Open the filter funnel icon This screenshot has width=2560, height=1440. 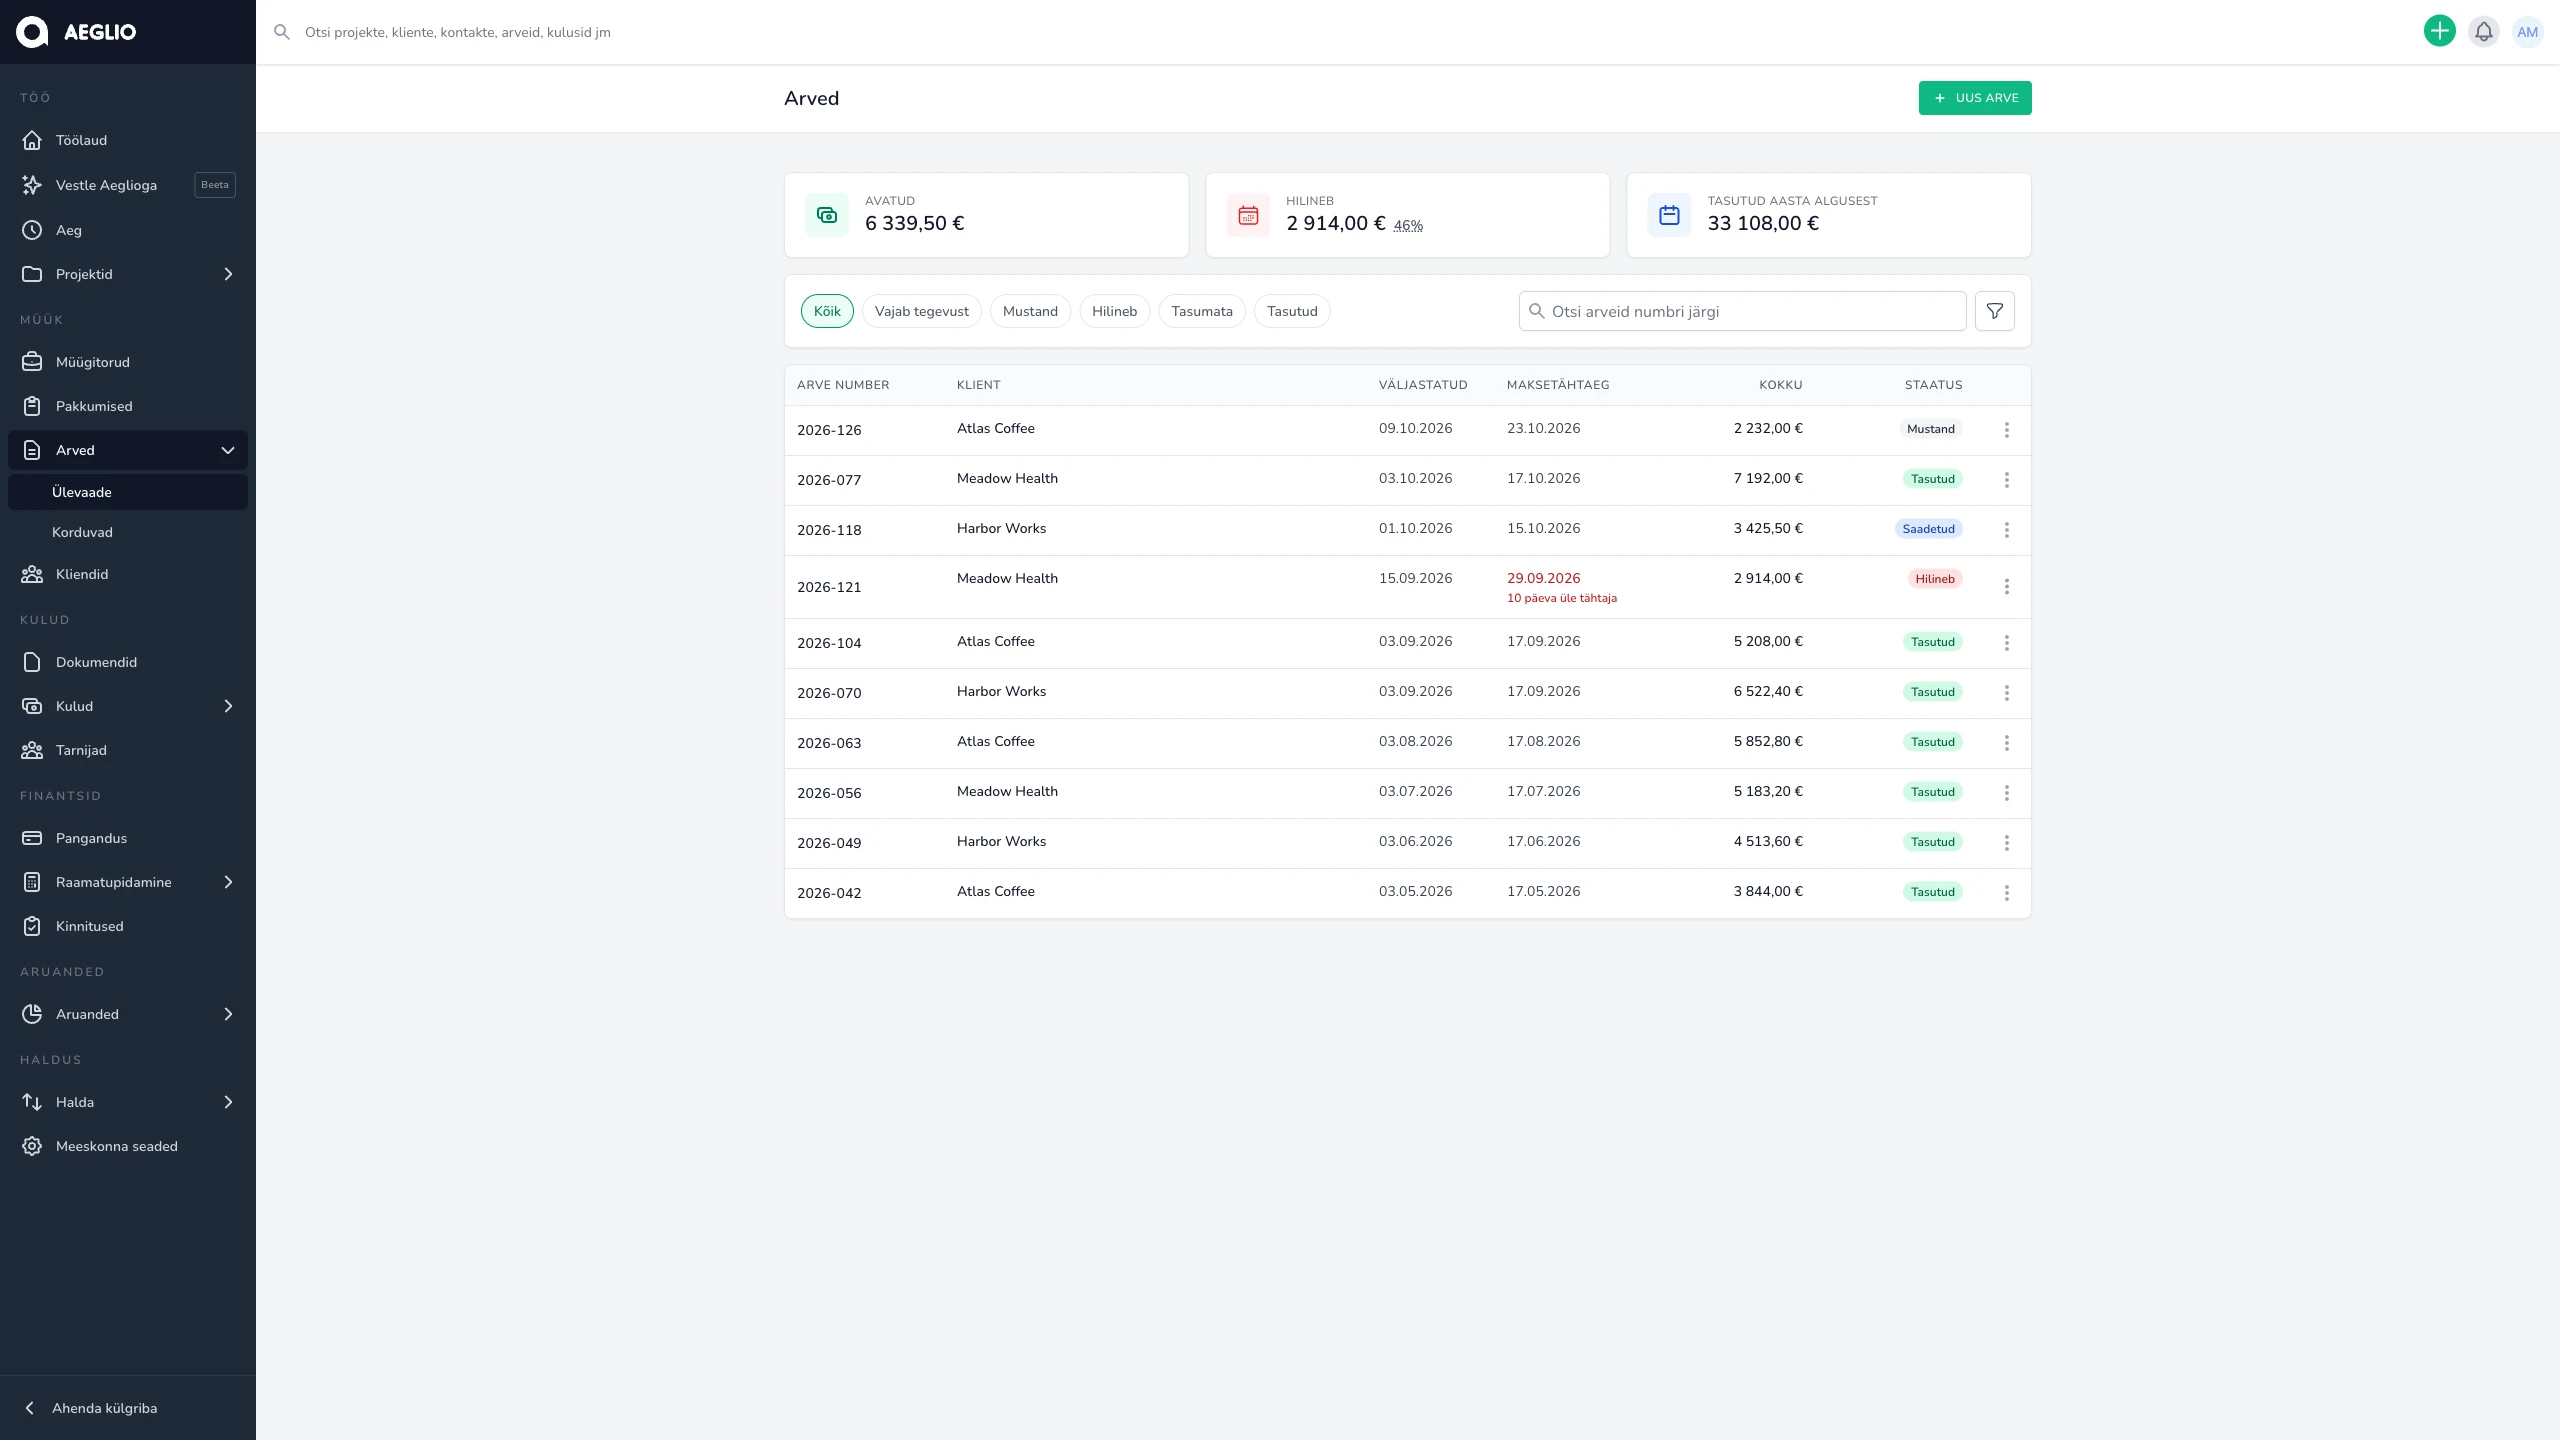1994,311
